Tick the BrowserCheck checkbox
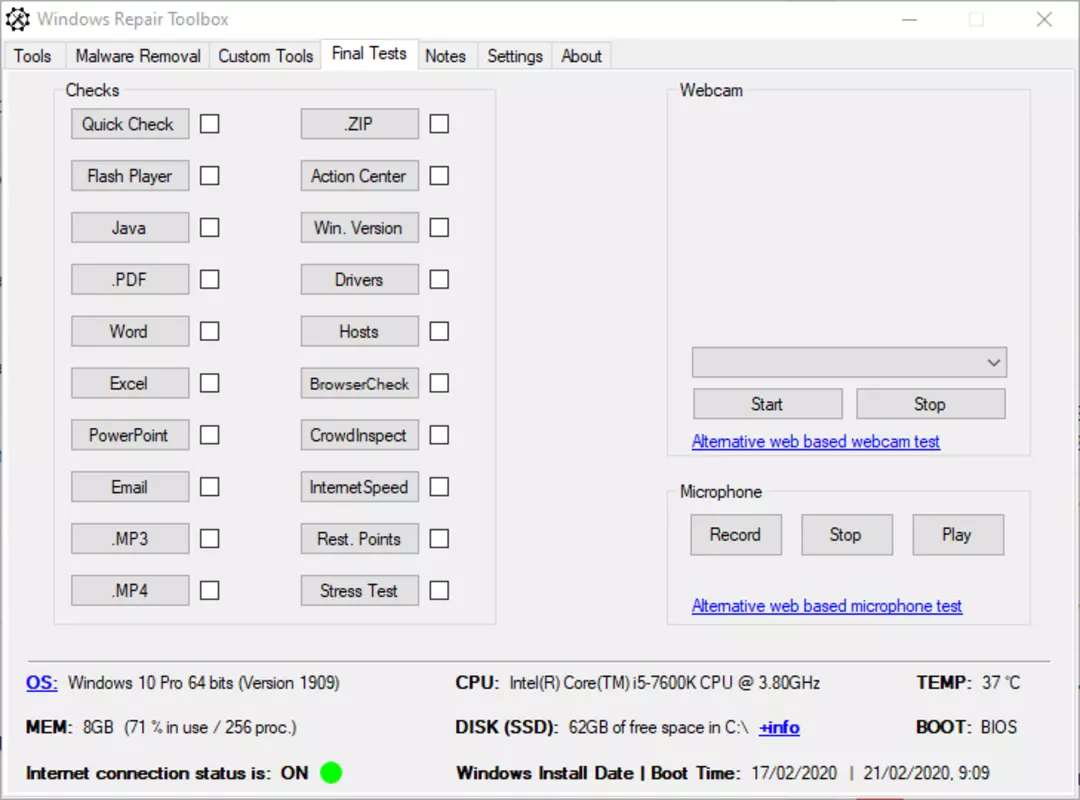 439,383
